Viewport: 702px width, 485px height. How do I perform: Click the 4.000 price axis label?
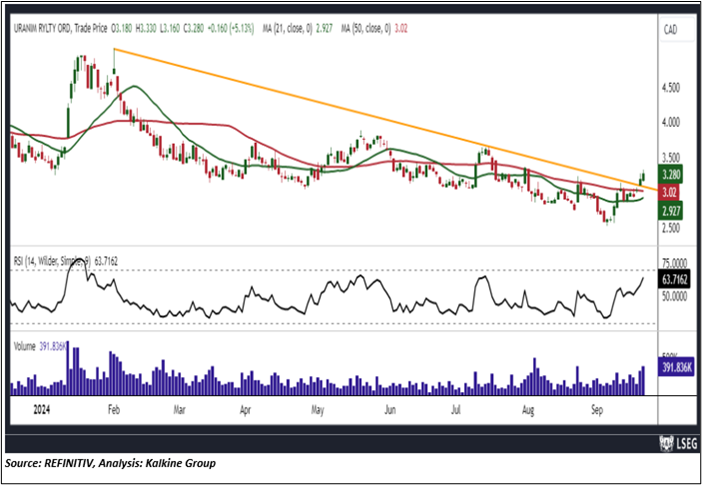click(x=671, y=122)
